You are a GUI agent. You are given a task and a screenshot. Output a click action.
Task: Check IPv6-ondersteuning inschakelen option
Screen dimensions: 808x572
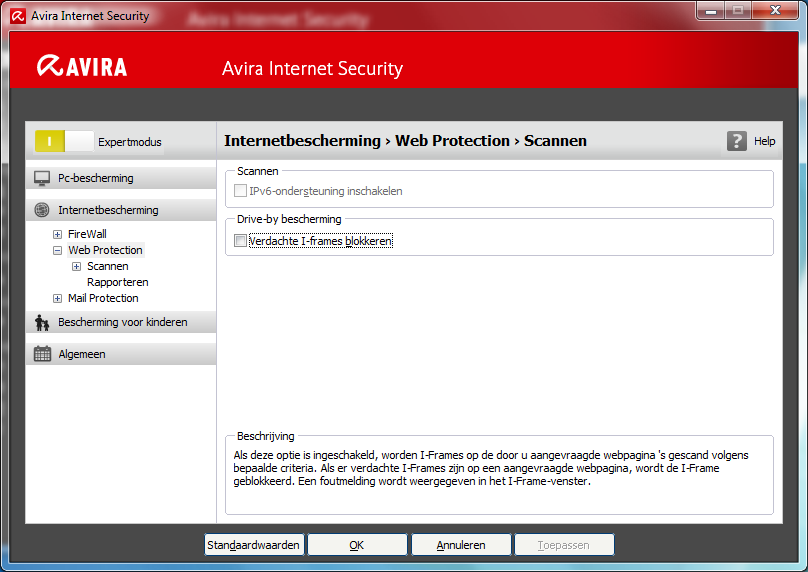240,191
